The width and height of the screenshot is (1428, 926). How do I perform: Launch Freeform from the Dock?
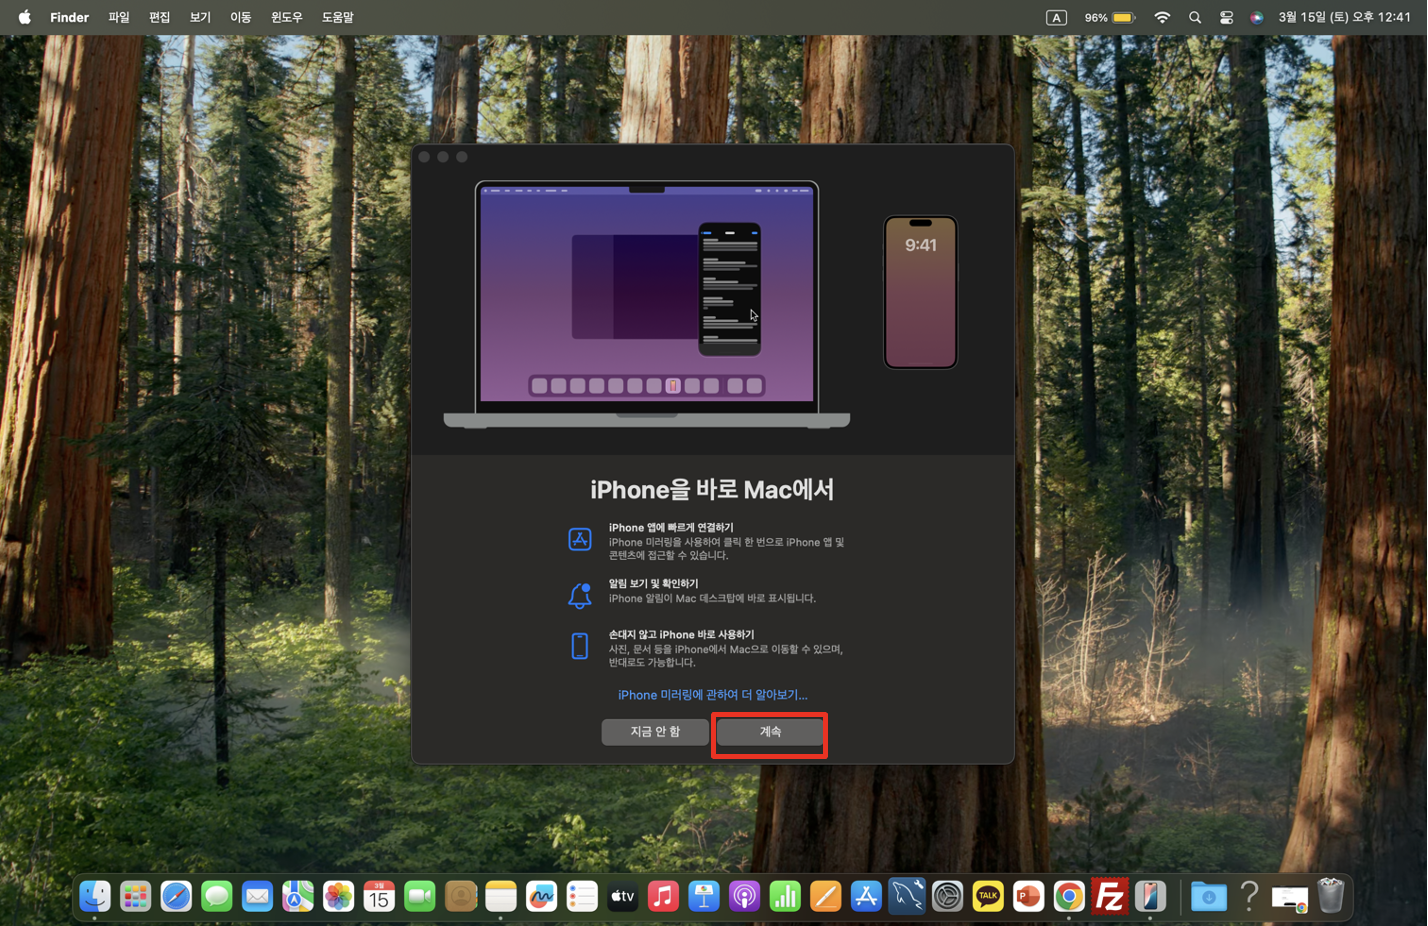point(542,897)
